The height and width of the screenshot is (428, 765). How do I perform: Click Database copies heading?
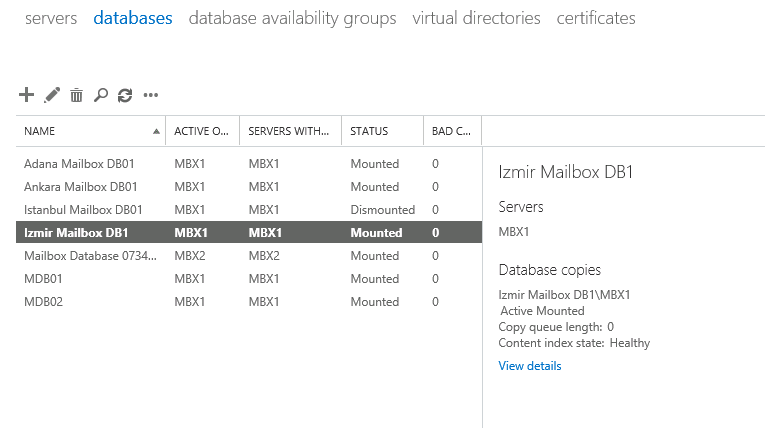pos(549,270)
